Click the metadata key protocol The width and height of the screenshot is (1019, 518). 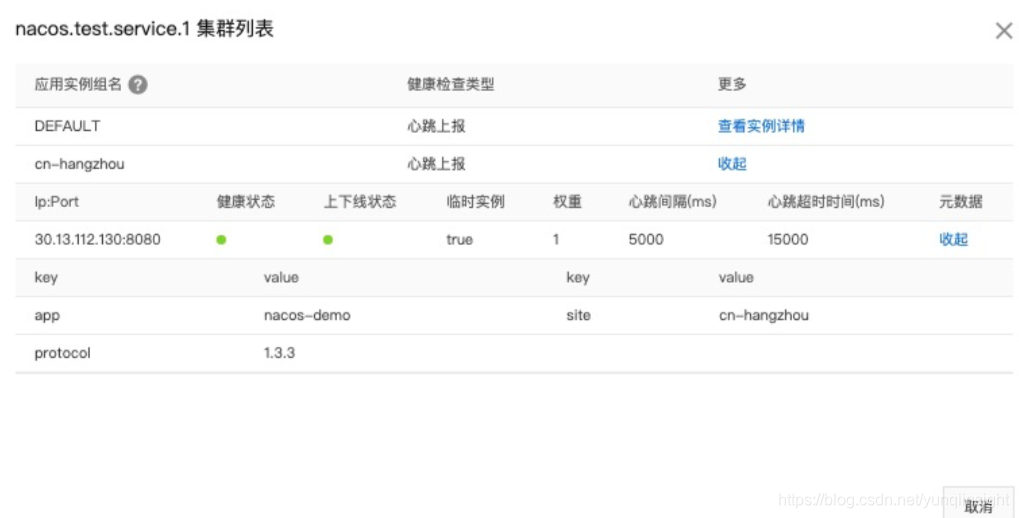62,354
